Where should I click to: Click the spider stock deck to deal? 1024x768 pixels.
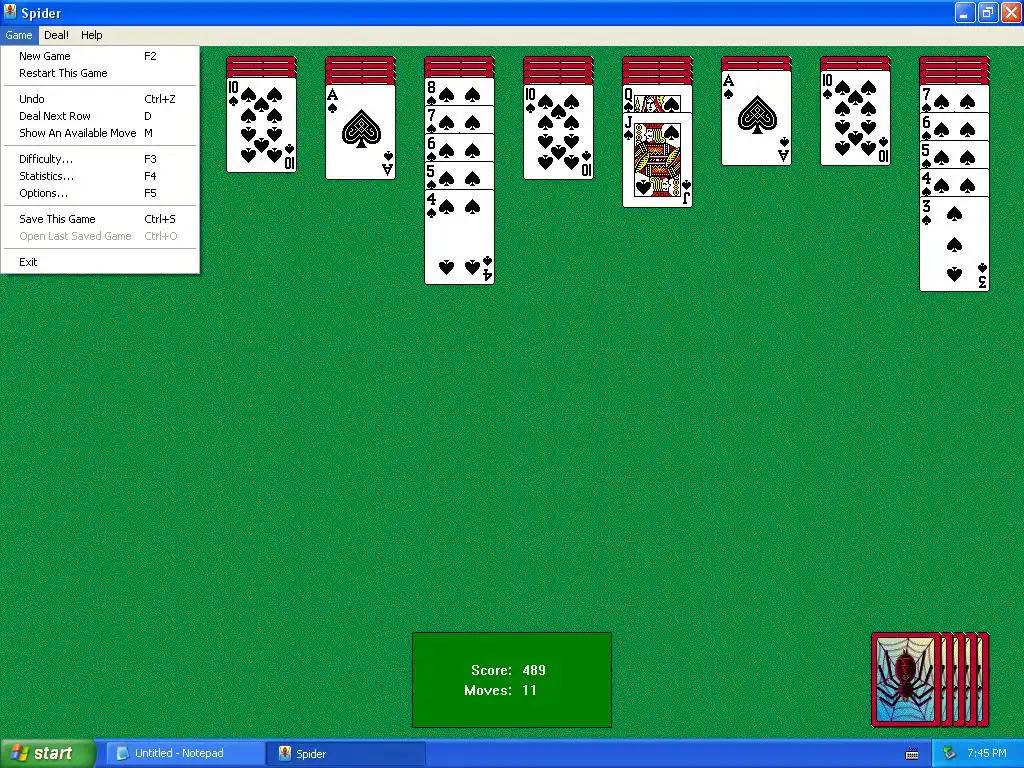click(x=930, y=680)
